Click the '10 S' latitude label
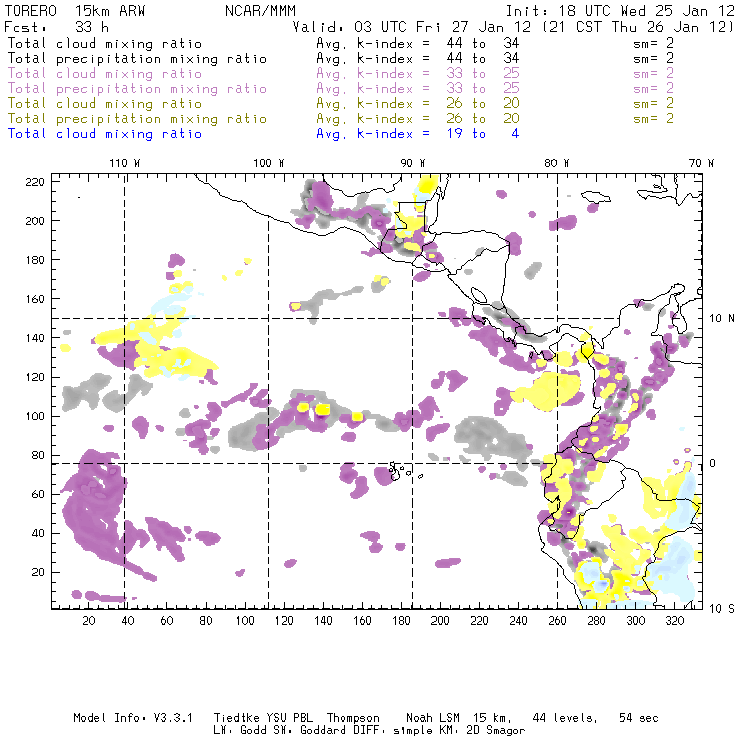Screen dimensions: 740x740 (722, 609)
